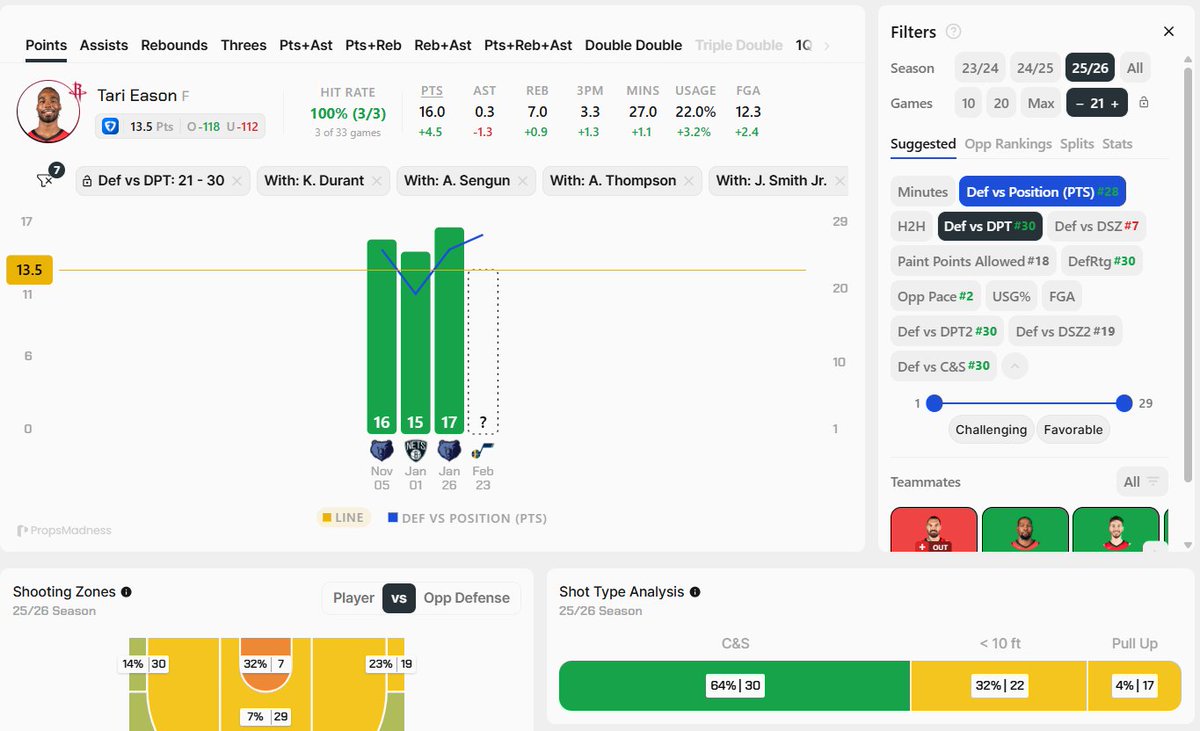Remove the With: J. Smith Jr. filter
The height and width of the screenshot is (731, 1200).
tap(839, 181)
